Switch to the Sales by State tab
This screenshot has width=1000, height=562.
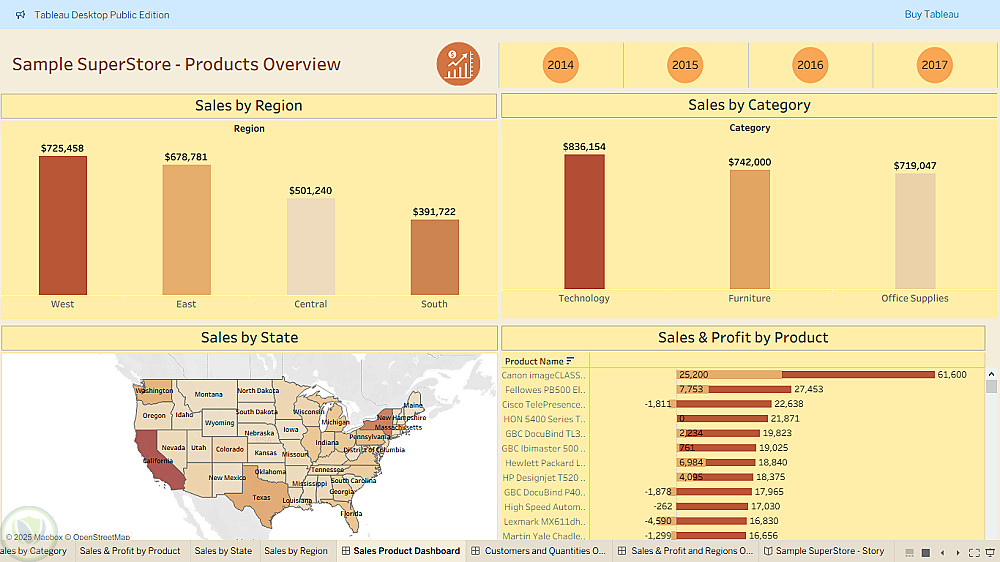coord(223,551)
